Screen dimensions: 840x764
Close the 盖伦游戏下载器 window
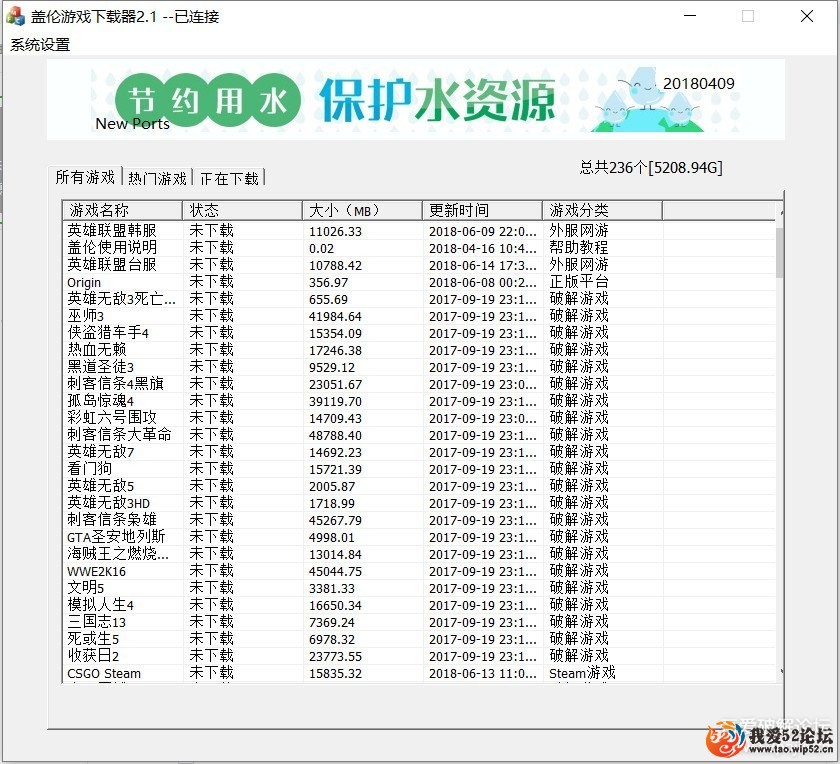806,16
